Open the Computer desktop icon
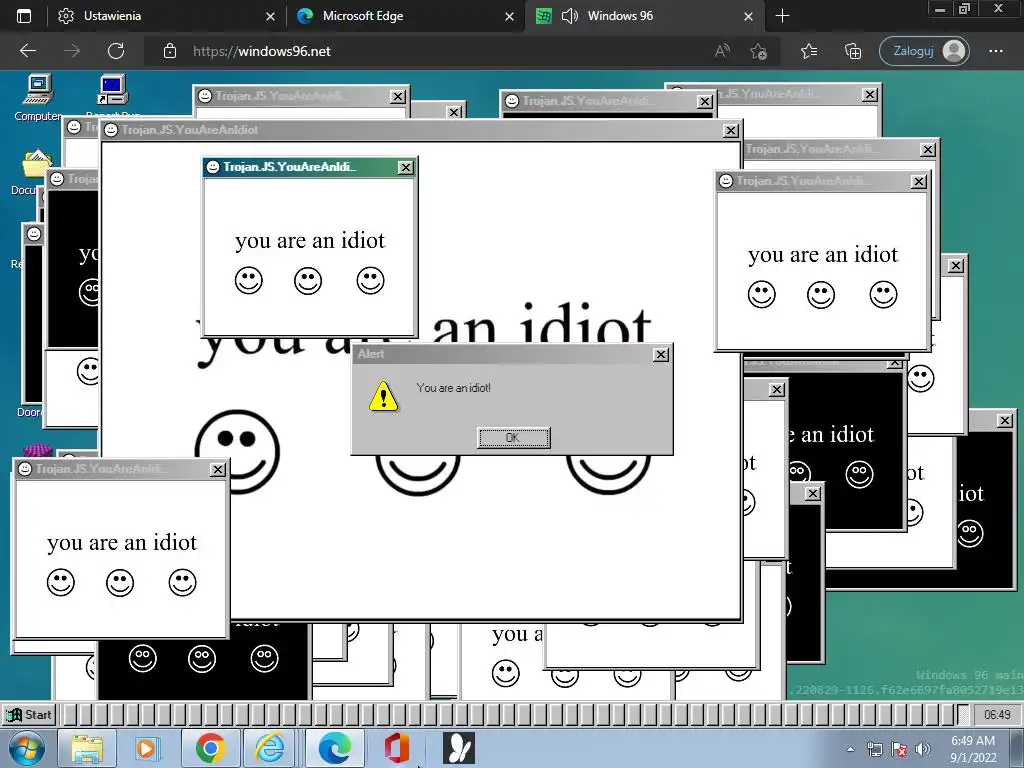Screen dimensions: 1024x768 pos(38,98)
